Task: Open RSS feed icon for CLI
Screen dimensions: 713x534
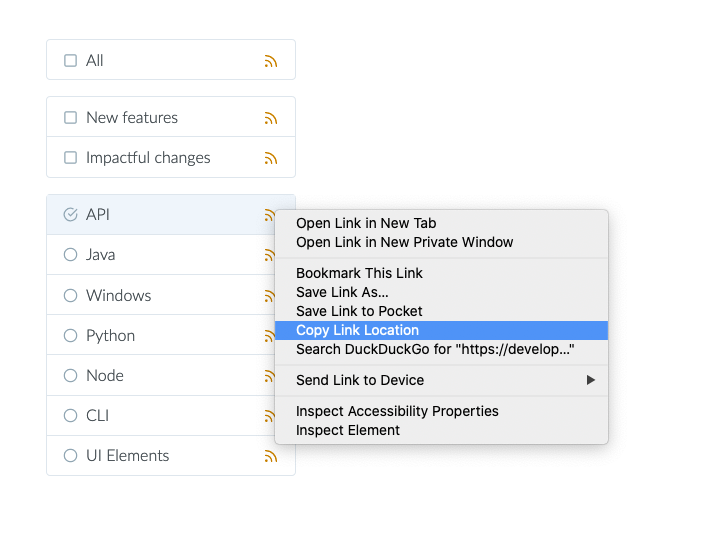Action: click(x=269, y=416)
